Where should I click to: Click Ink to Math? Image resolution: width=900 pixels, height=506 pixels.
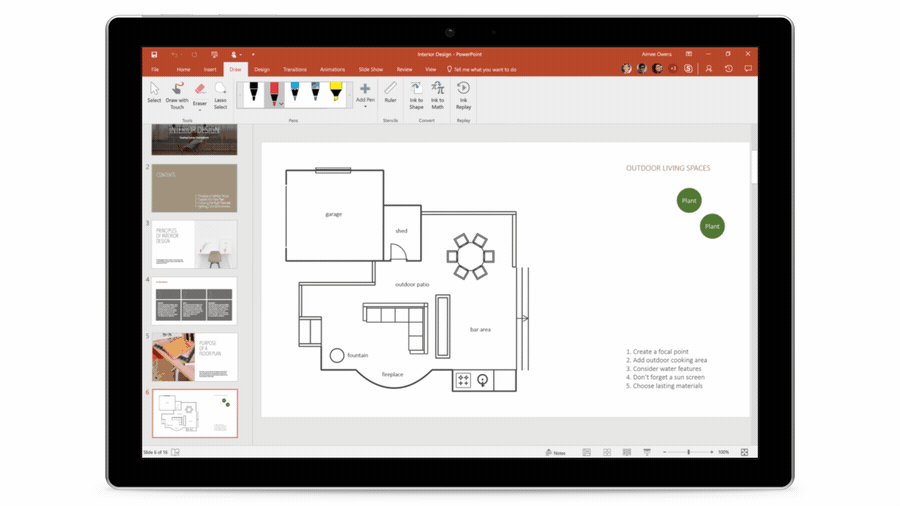click(x=437, y=95)
